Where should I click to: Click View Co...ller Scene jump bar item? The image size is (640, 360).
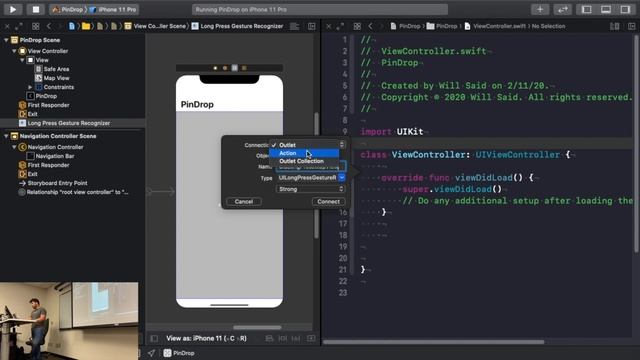coord(155,26)
